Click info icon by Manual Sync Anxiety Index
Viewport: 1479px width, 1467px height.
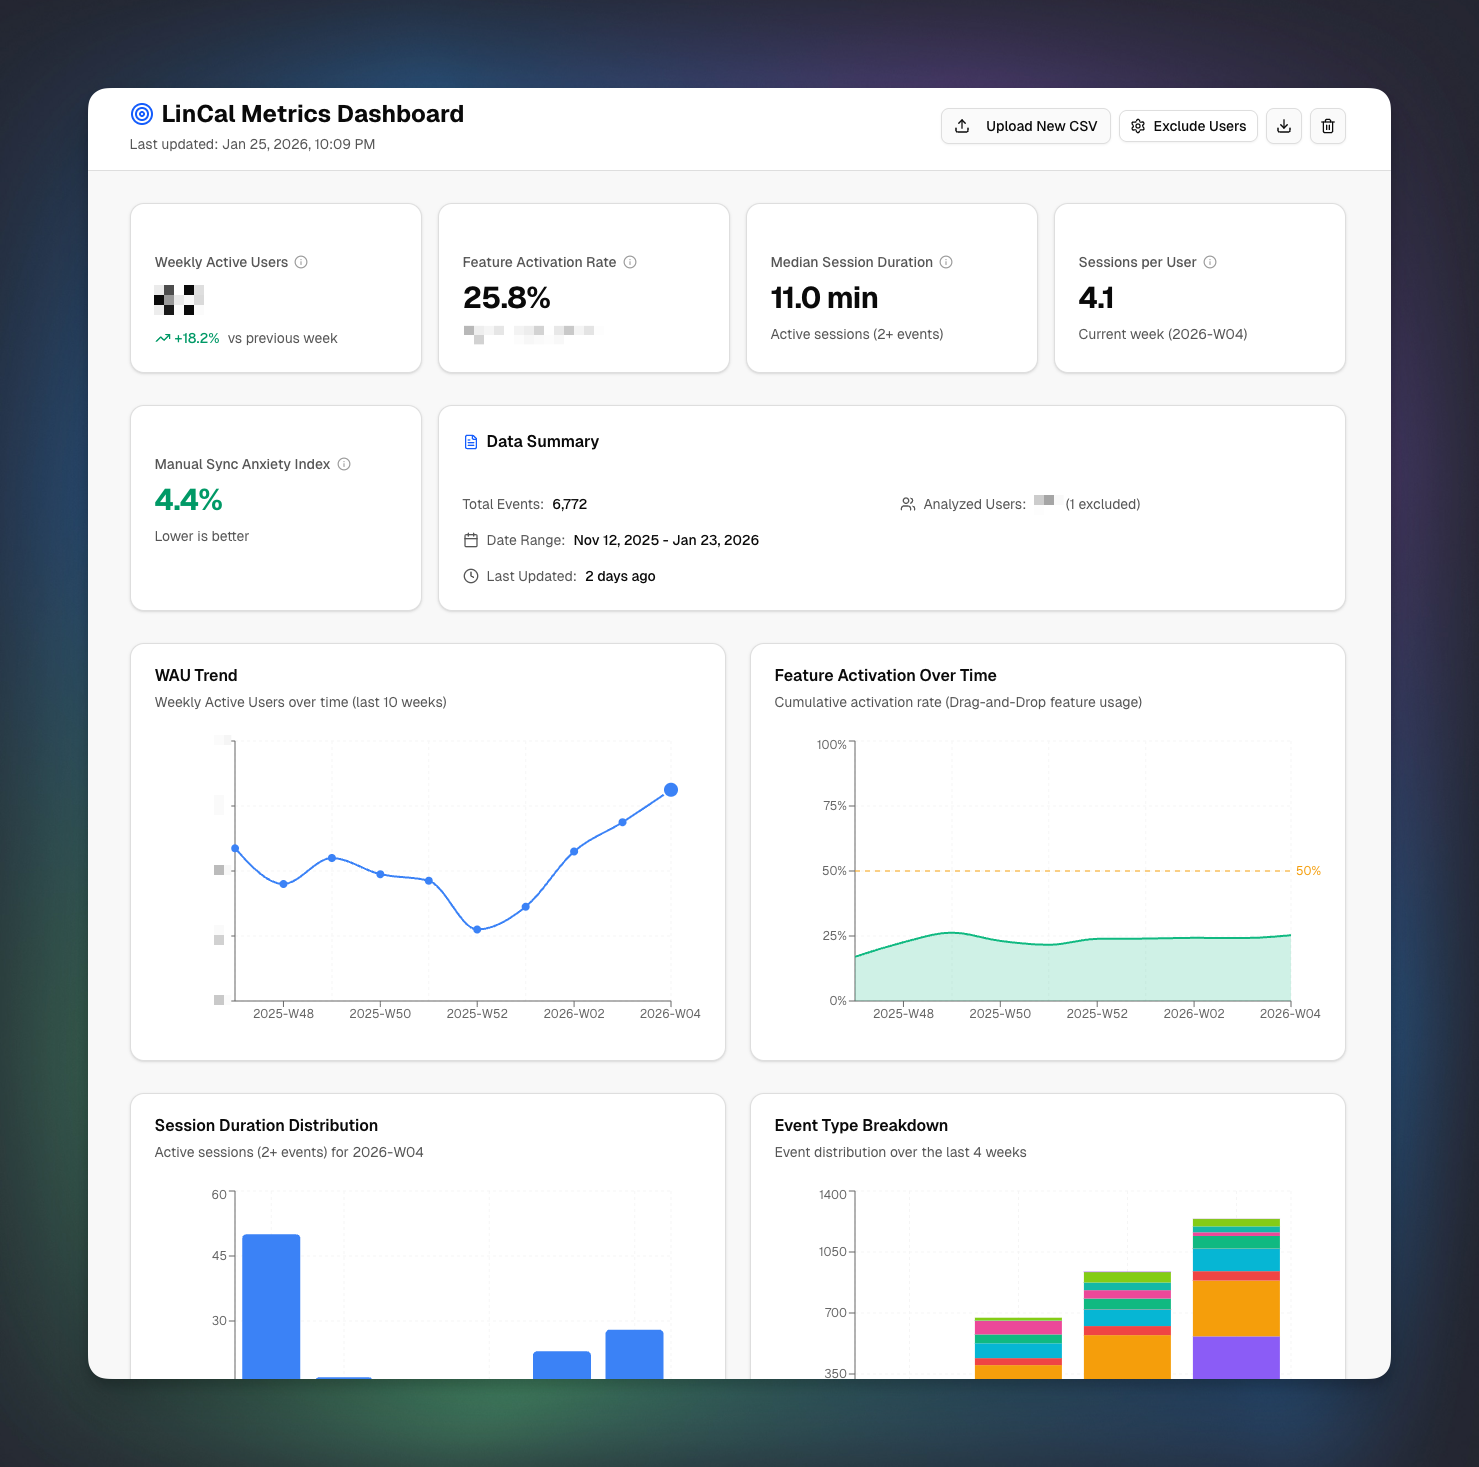click(344, 464)
